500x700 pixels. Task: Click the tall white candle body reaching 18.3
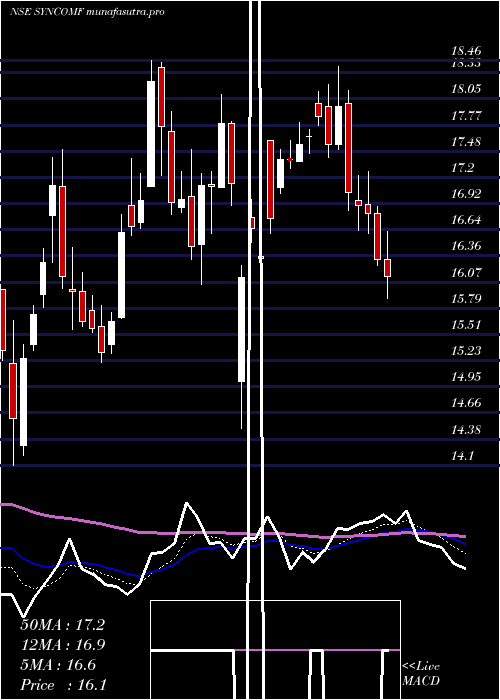[x=151, y=134]
